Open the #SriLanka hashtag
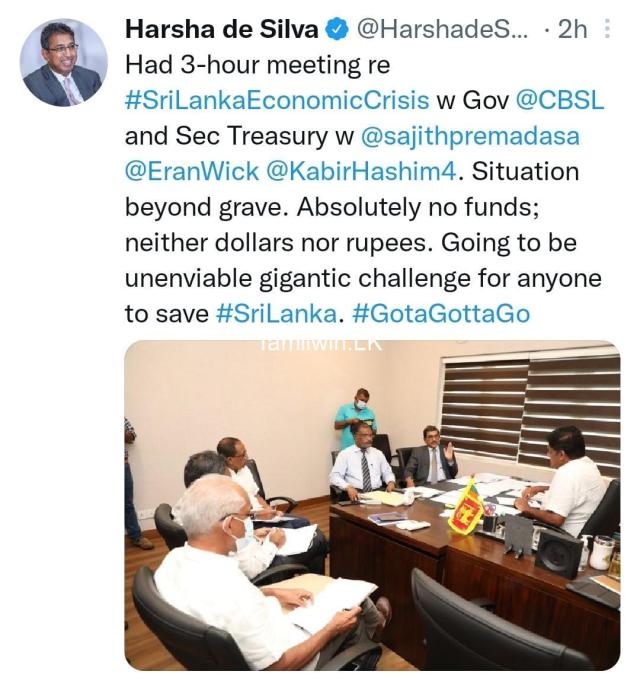Viewport: 640px width, 684px height. (277, 314)
